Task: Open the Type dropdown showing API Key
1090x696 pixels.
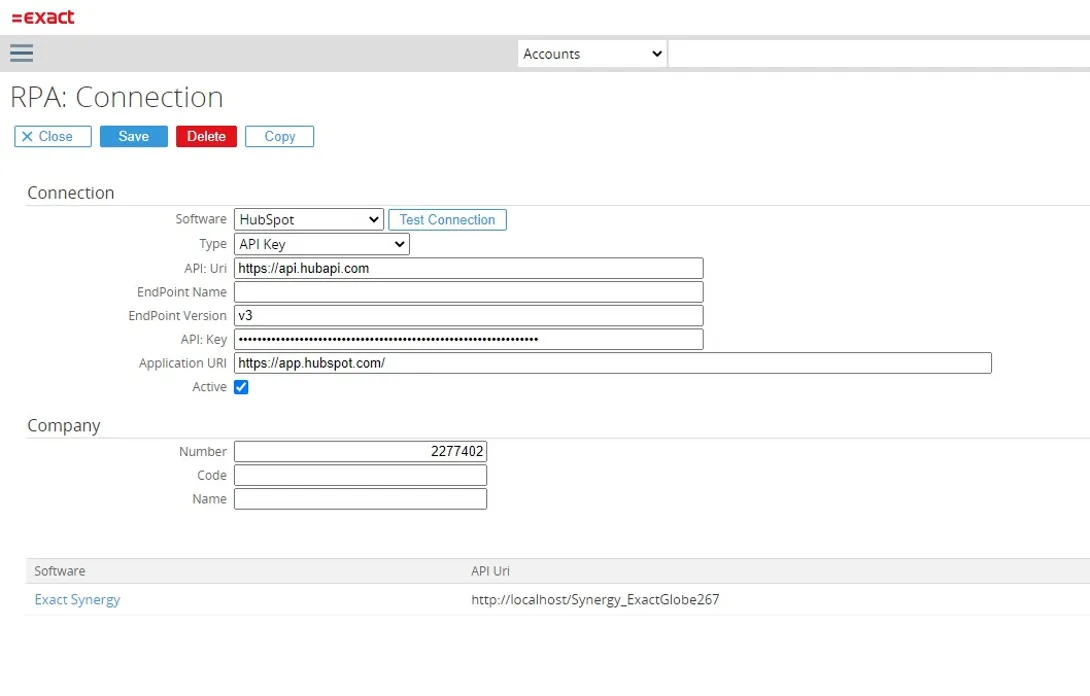Action: click(x=320, y=243)
